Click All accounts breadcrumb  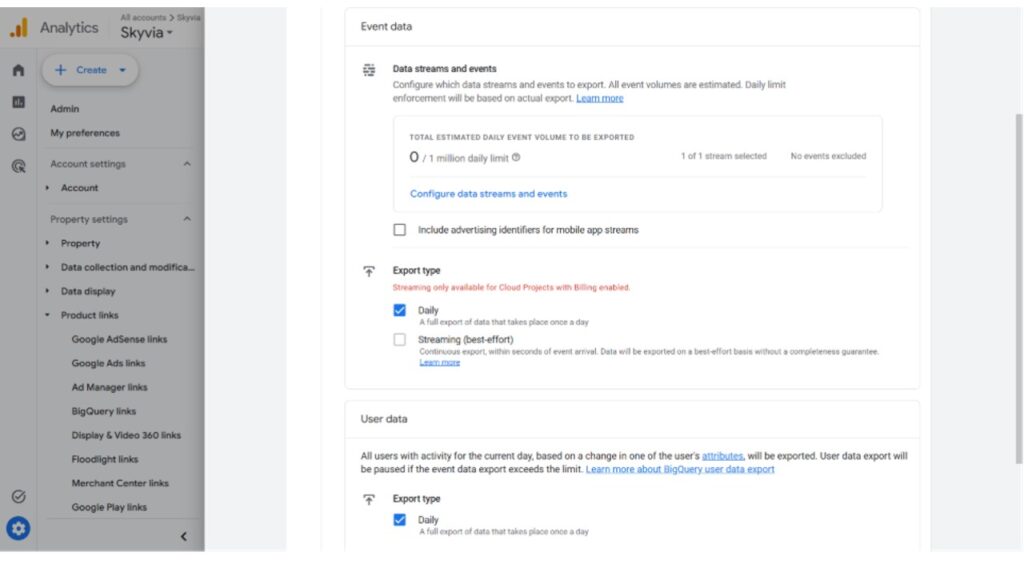[x=143, y=18]
